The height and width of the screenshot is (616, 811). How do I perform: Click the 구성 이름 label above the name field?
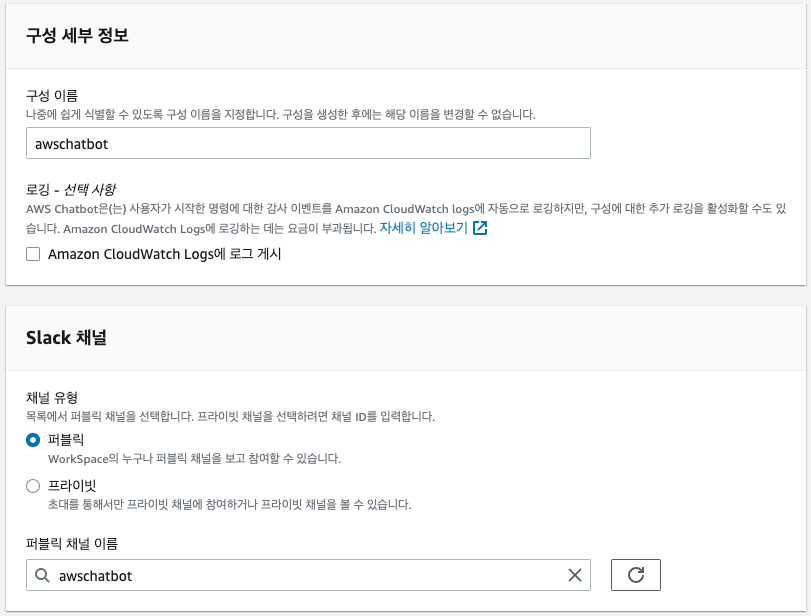pyautogui.click(x=52, y=96)
